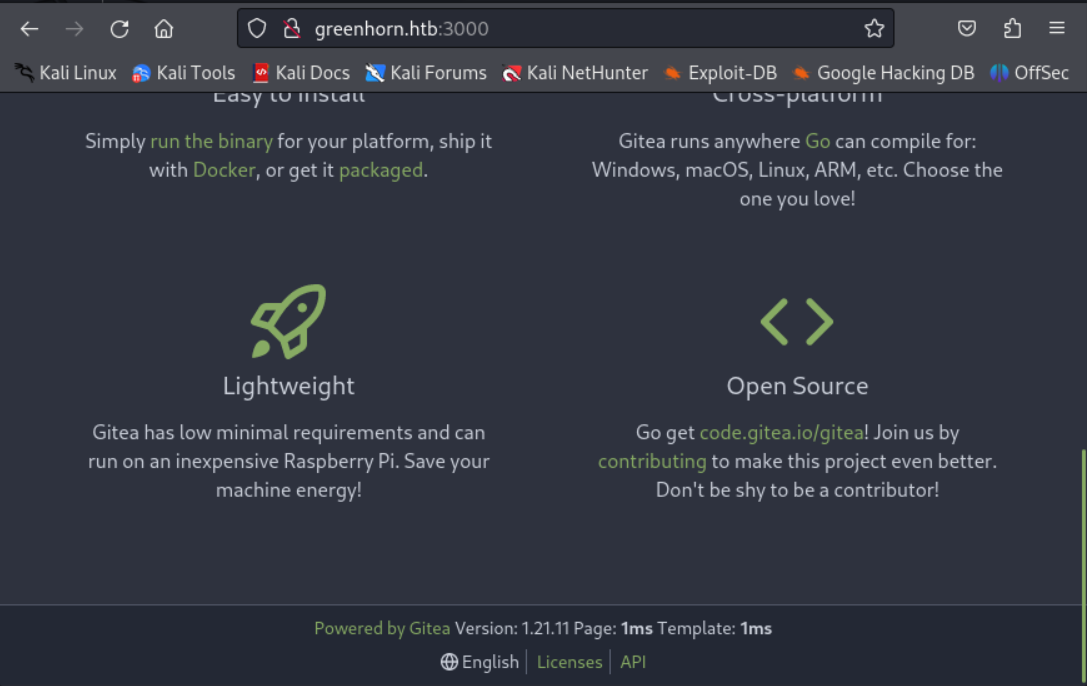Open the extensions puzzle icon

tap(1012, 29)
